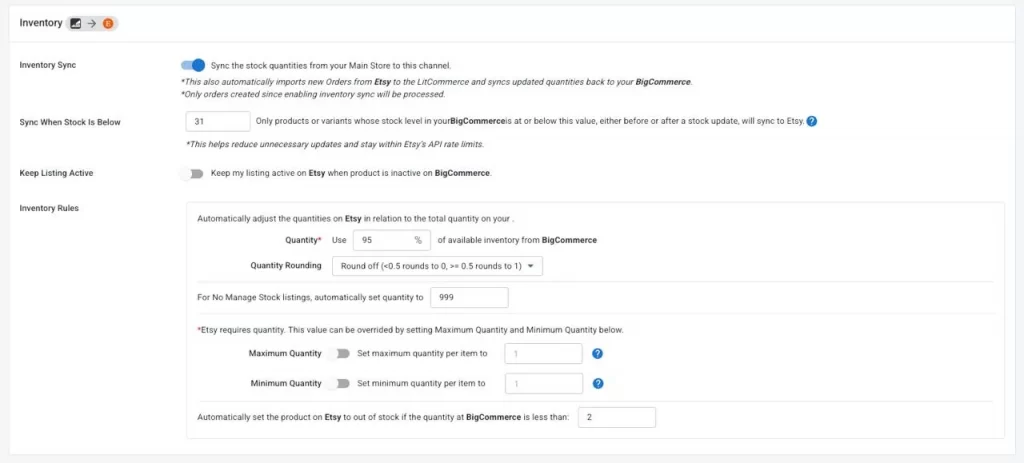1024x463 pixels.
Task: Click the No Manage Stock quantity field 999
Action: (469, 297)
